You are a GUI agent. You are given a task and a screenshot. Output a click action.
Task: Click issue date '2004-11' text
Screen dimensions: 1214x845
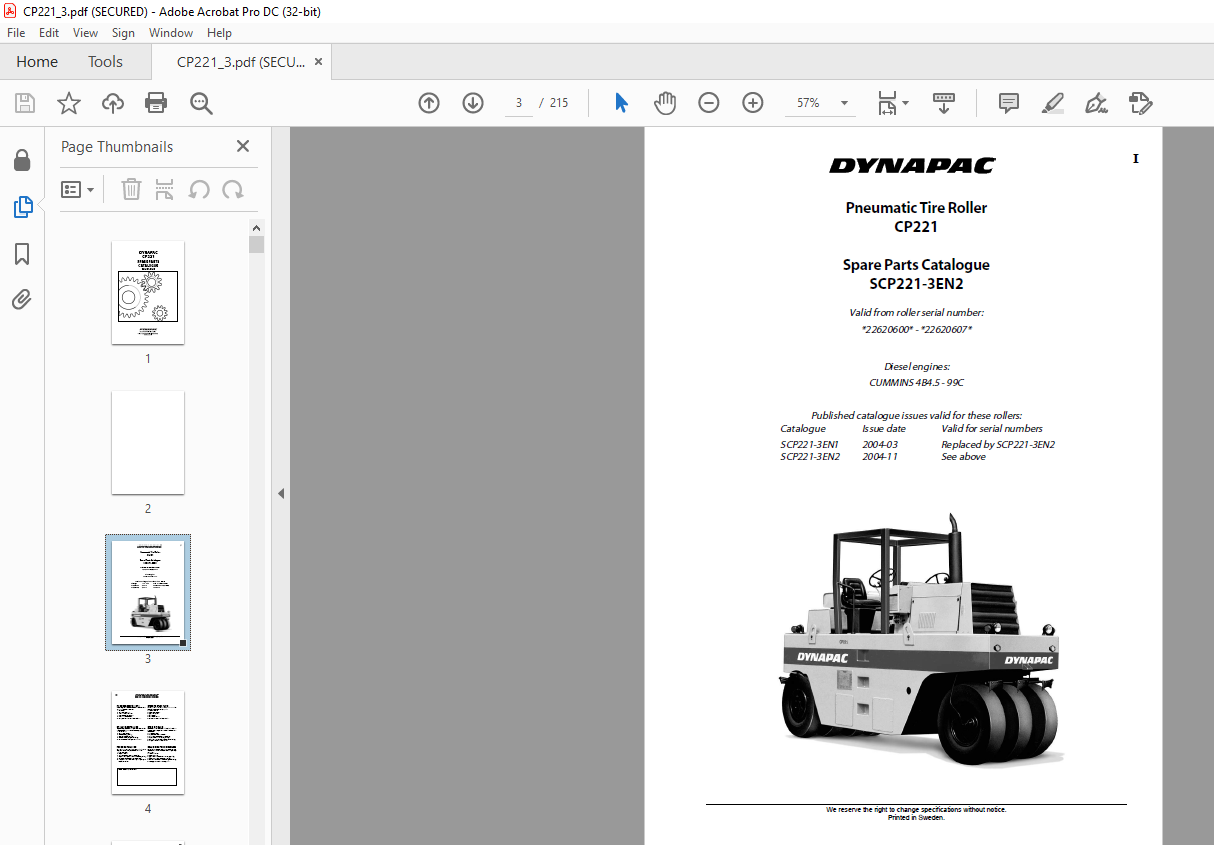(x=880, y=457)
